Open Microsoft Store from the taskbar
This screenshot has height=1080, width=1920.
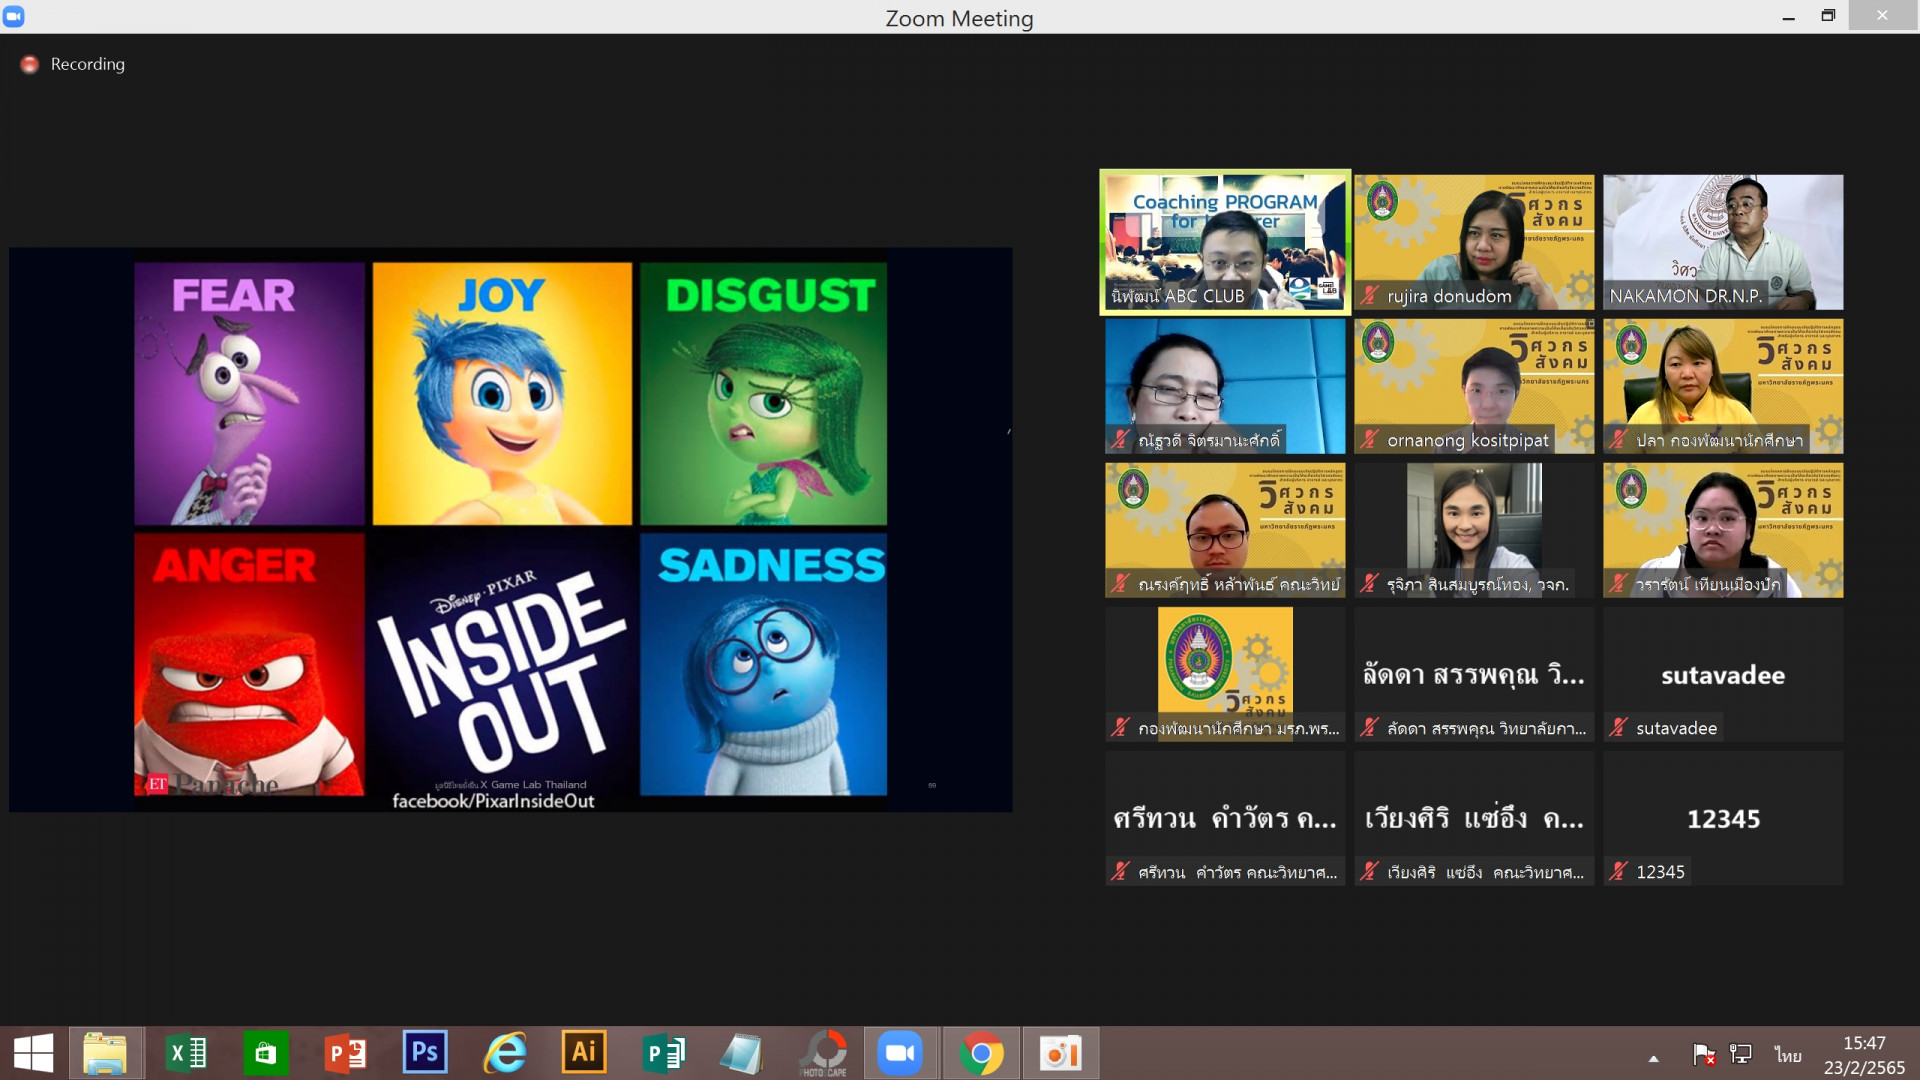pos(265,1053)
